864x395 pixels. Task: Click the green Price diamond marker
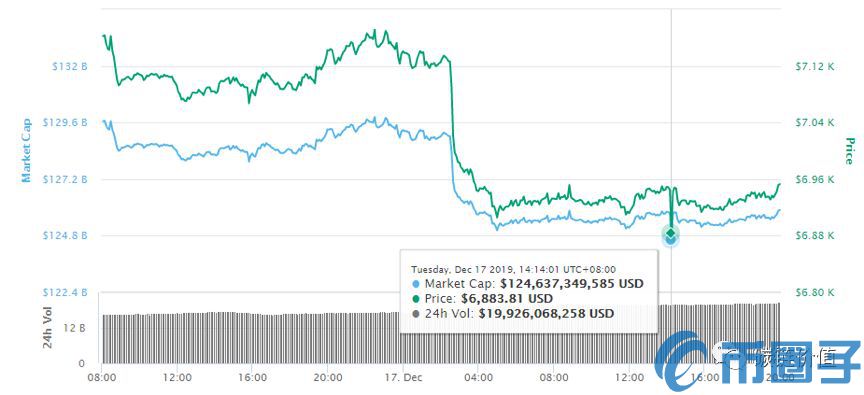671,232
